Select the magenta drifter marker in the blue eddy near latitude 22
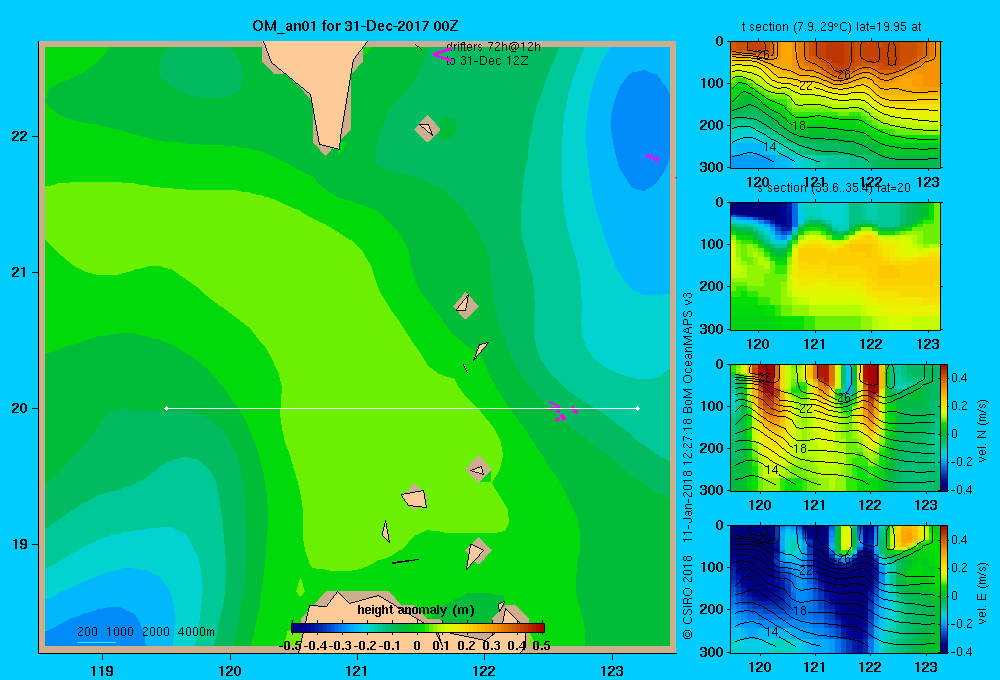 point(652,158)
